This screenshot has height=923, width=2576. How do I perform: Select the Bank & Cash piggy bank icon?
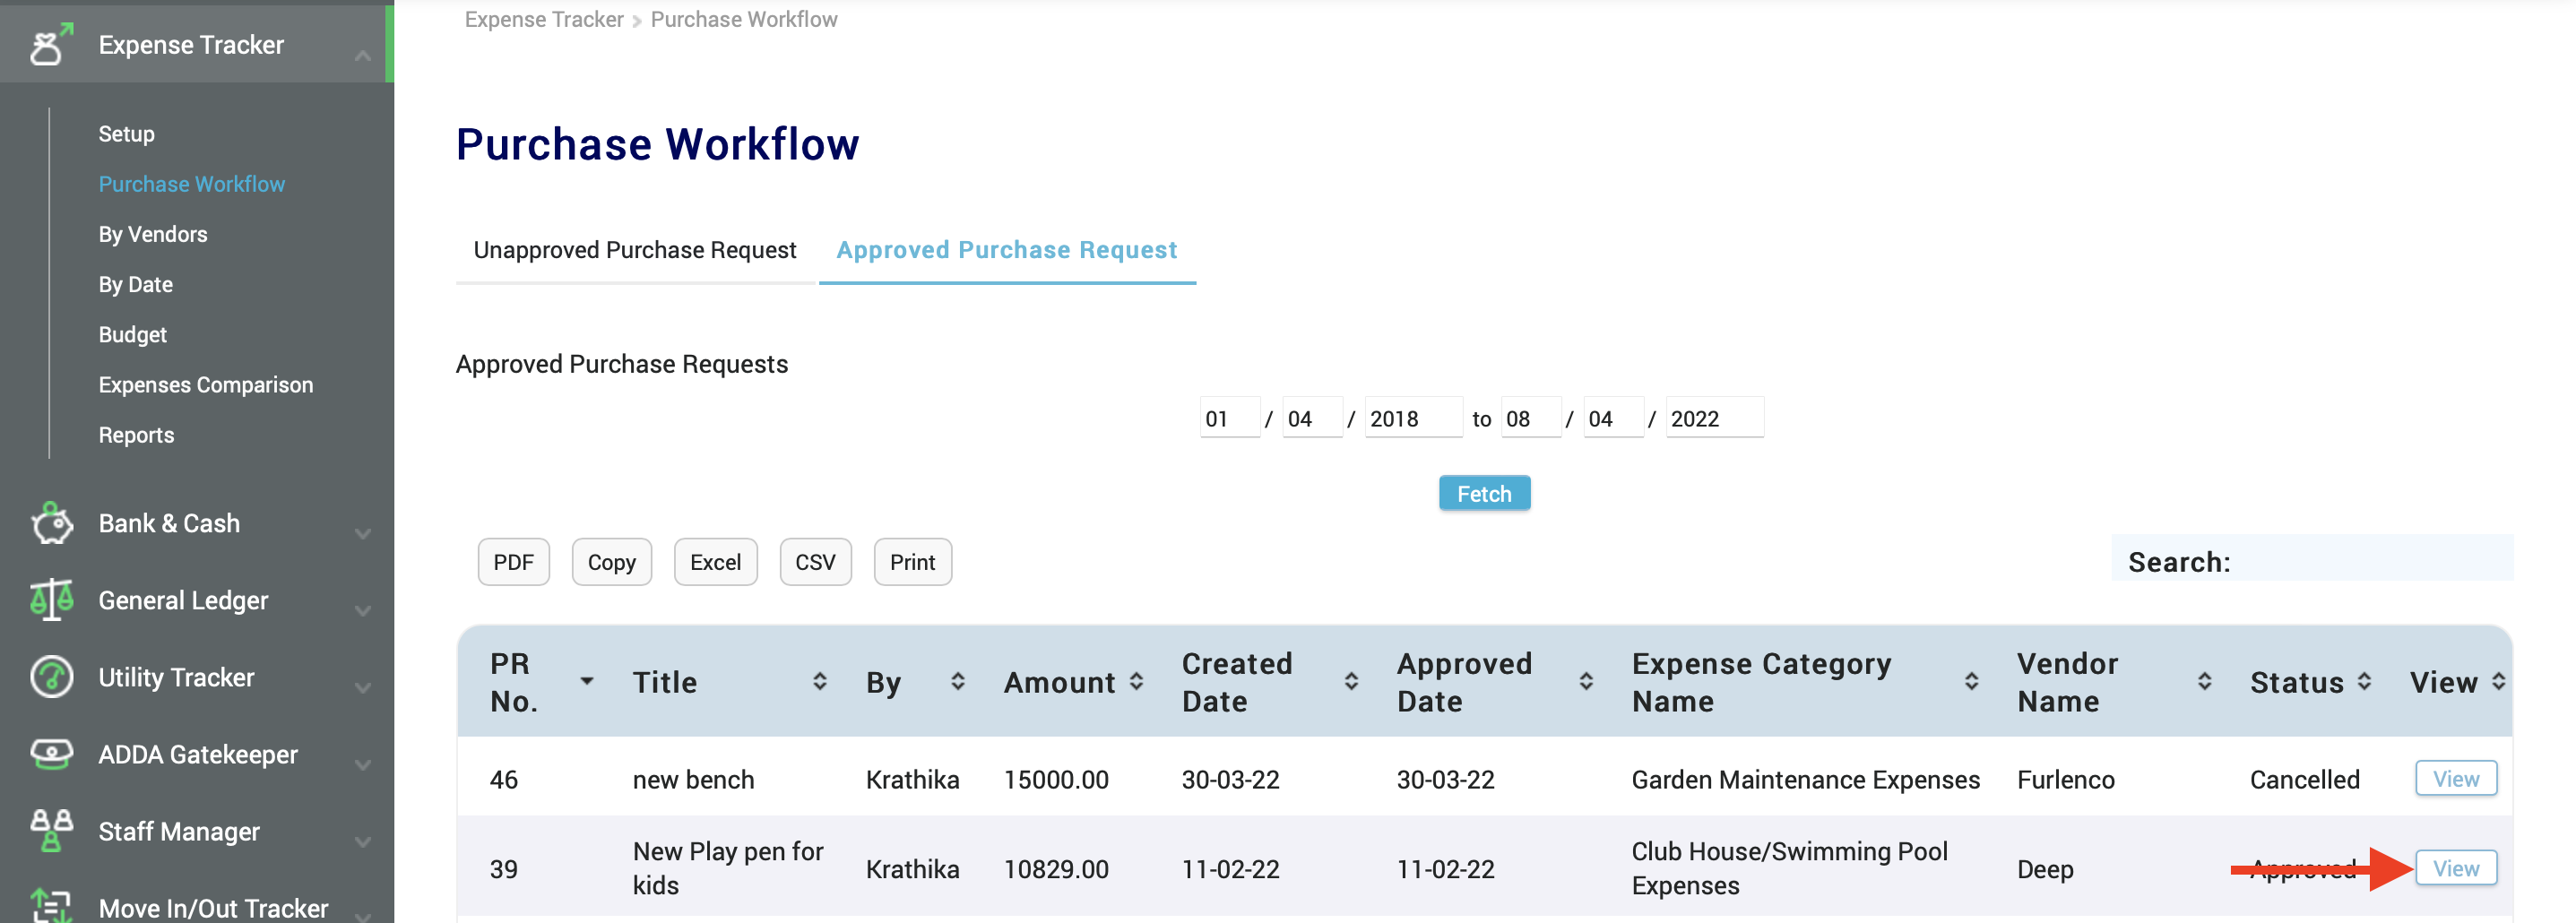click(51, 523)
